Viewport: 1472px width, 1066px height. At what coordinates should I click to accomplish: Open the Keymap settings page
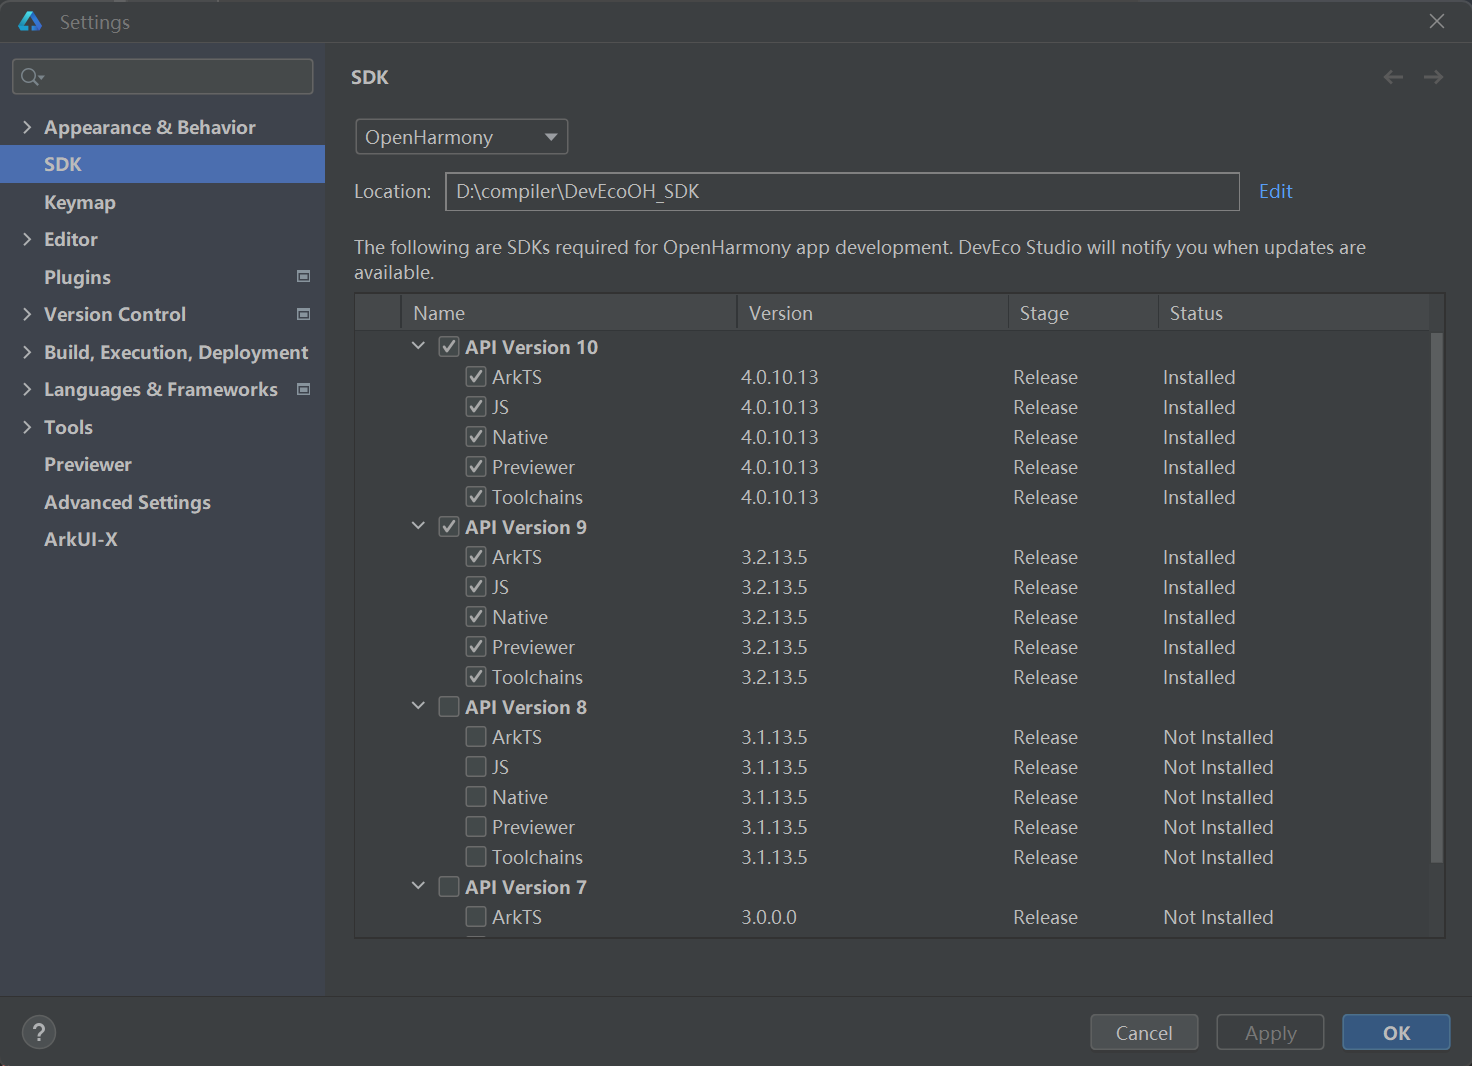click(x=80, y=202)
